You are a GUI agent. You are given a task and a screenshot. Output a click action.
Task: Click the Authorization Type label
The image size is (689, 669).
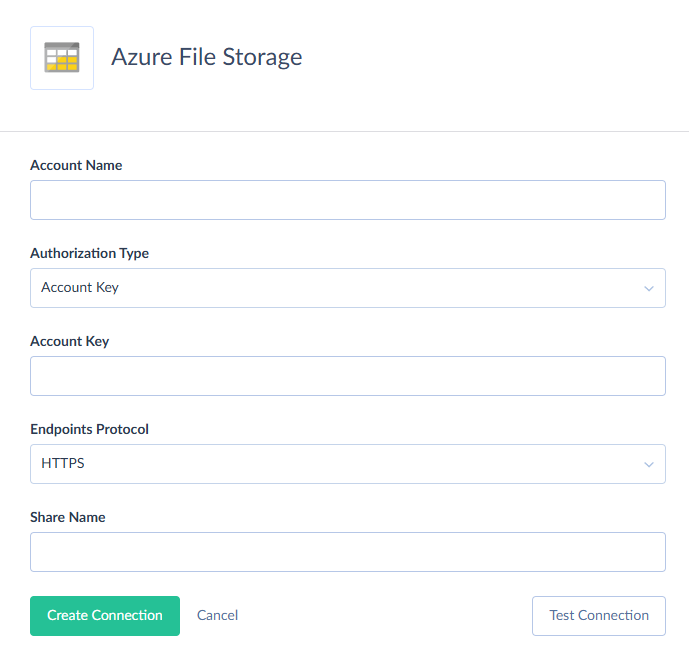coord(89,253)
